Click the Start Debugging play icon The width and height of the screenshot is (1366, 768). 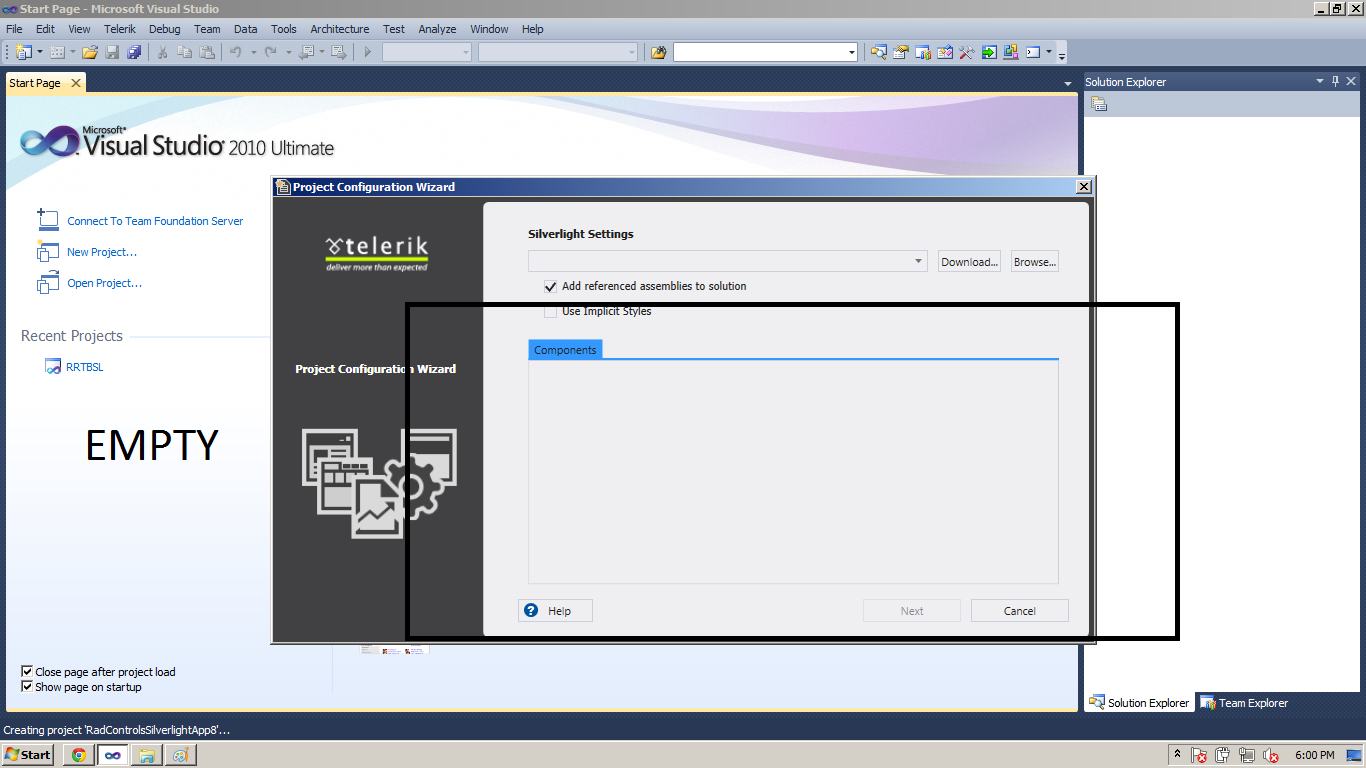click(x=368, y=52)
